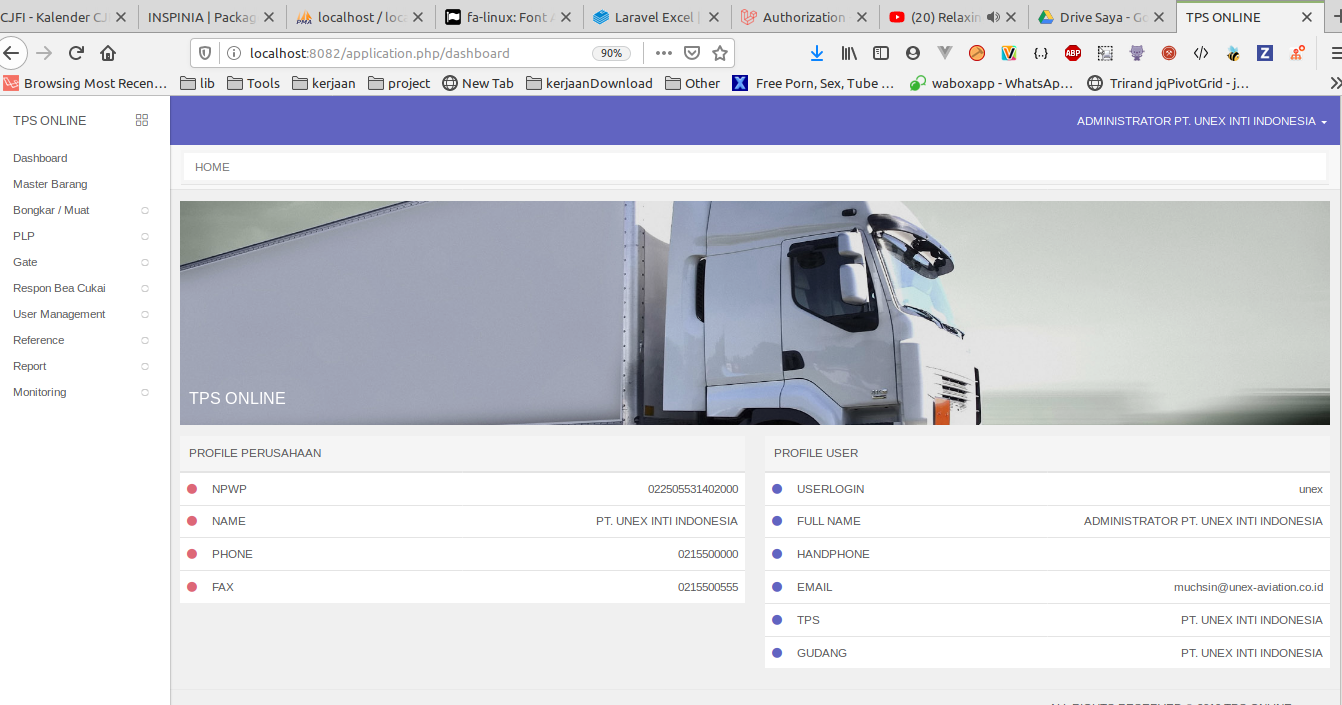Open Master Barang in the sidebar
This screenshot has width=1342, height=705.
(50, 184)
